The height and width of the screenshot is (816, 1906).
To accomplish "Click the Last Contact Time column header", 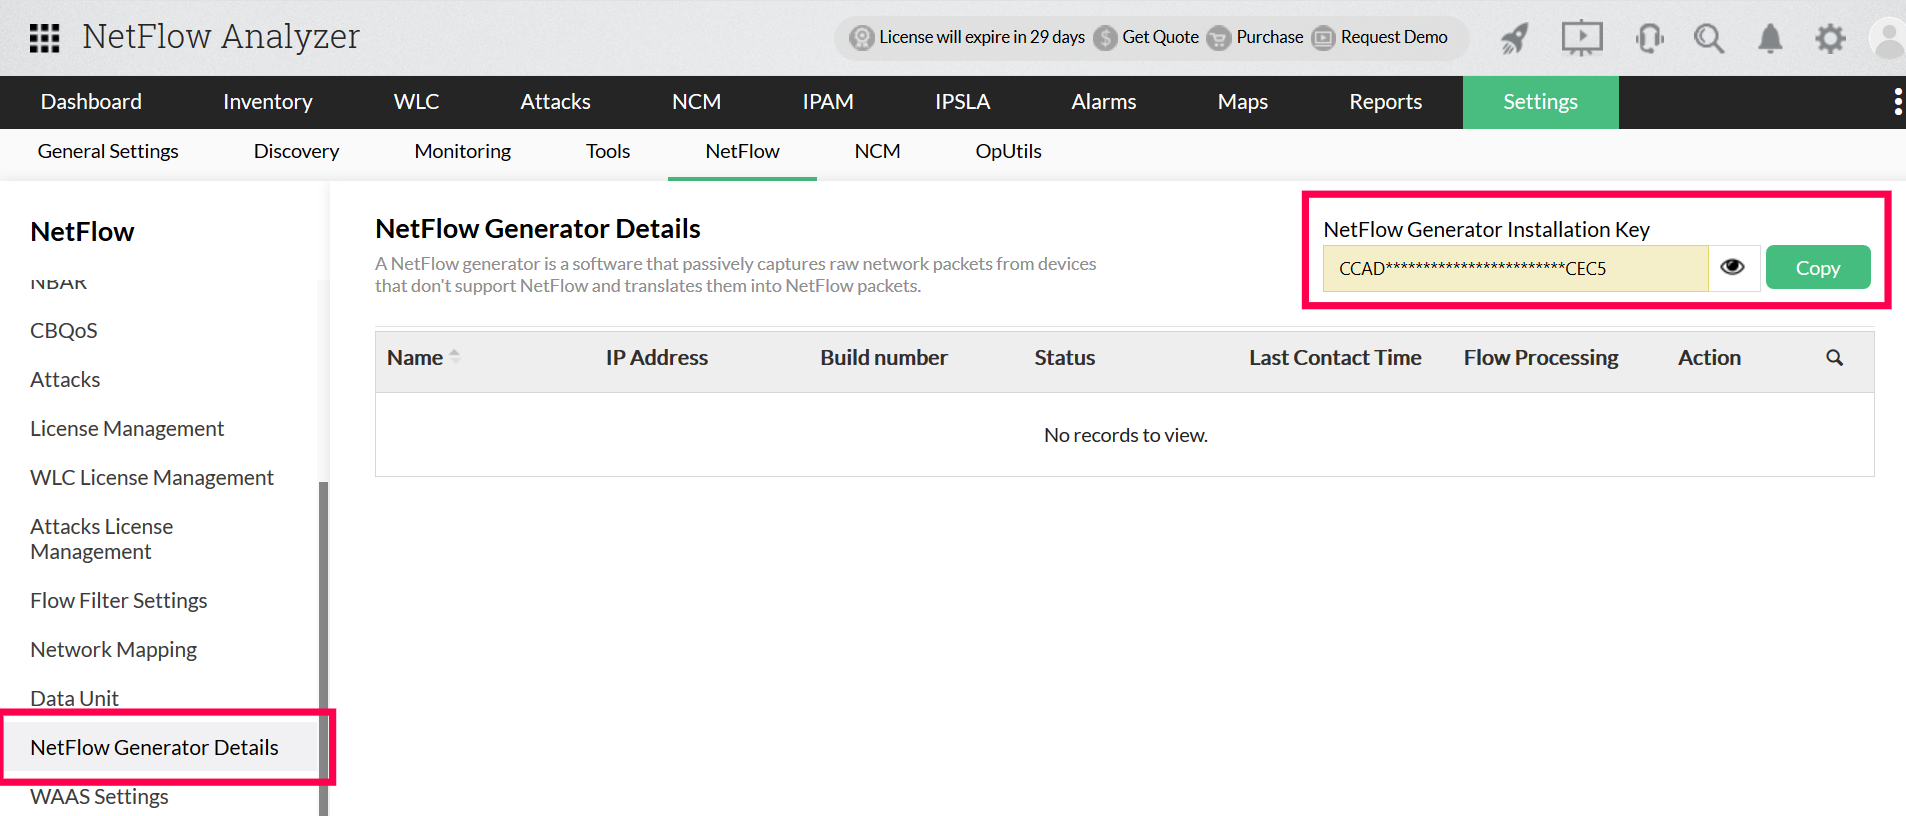I will pos(1335,357).
